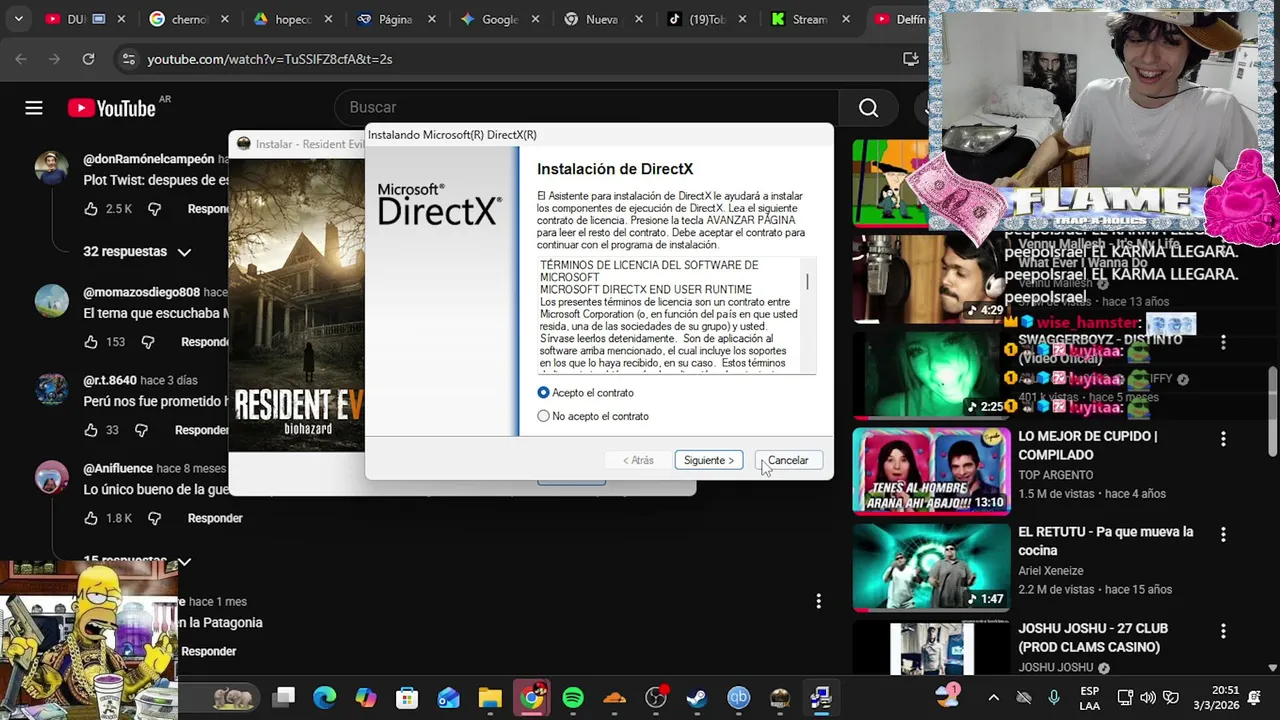Open Chrome tab search dropdown
Screen dimensions: 1280x720
[x=19, y=19]
